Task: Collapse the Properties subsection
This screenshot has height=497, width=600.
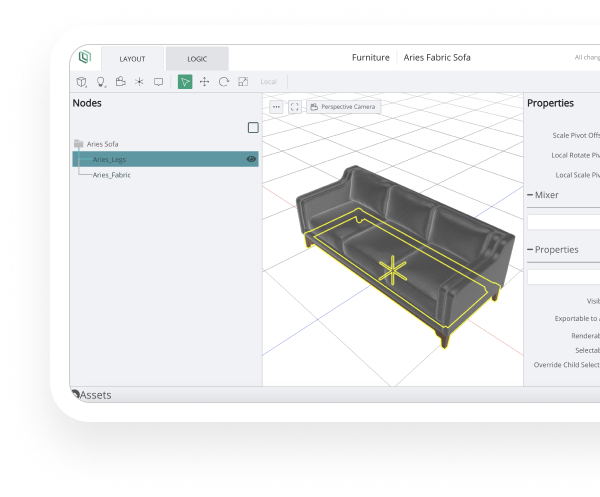Action: coord(531,250)
